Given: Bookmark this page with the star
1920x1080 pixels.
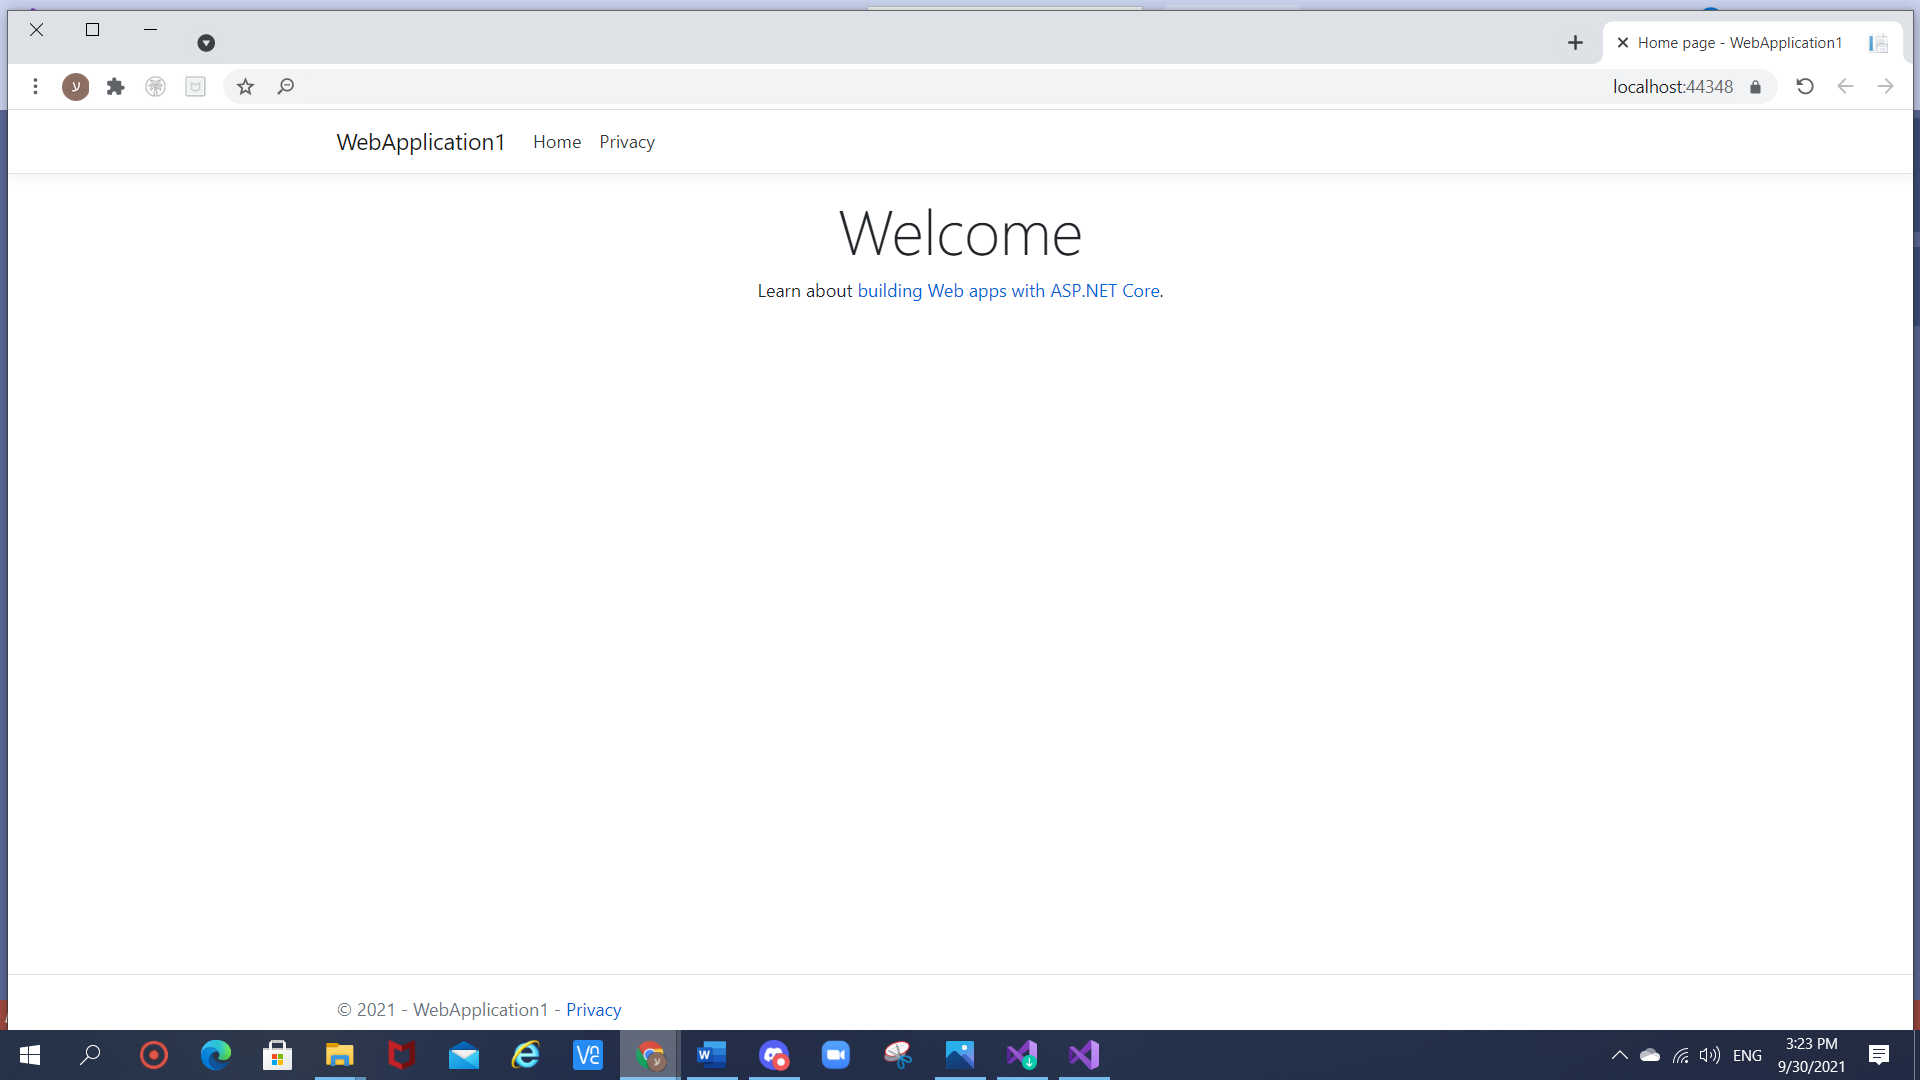Looking at the screenshot, I should (x=245, y=87).
